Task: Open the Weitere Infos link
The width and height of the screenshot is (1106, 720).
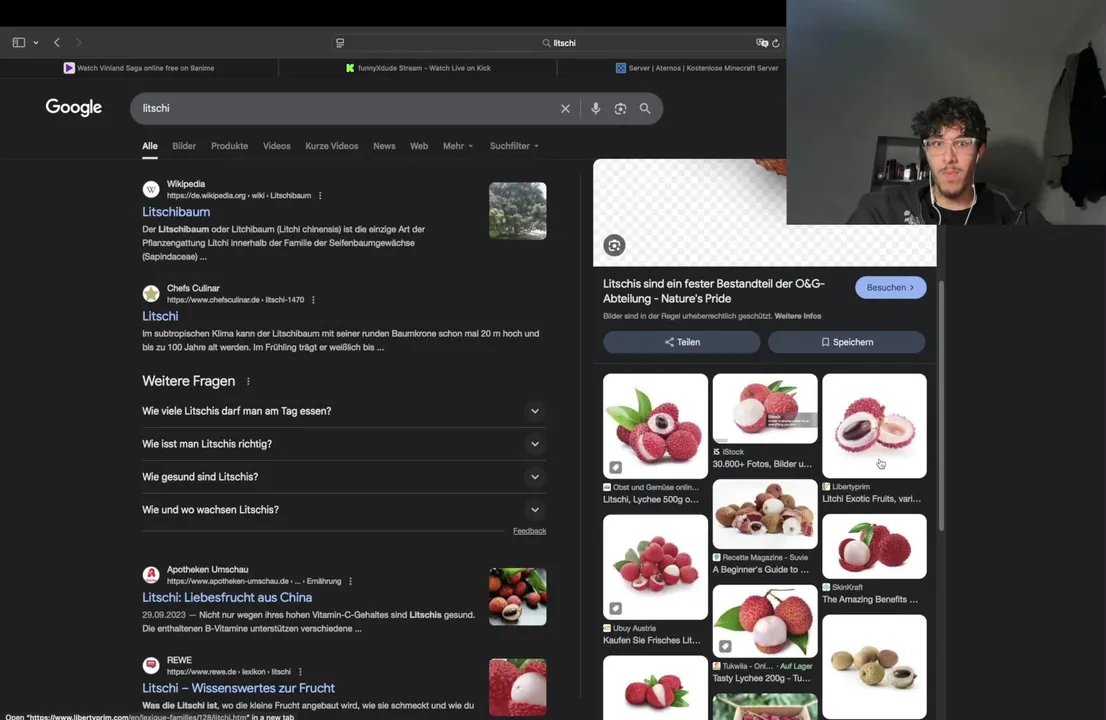Action: click(x=798, y=316)
